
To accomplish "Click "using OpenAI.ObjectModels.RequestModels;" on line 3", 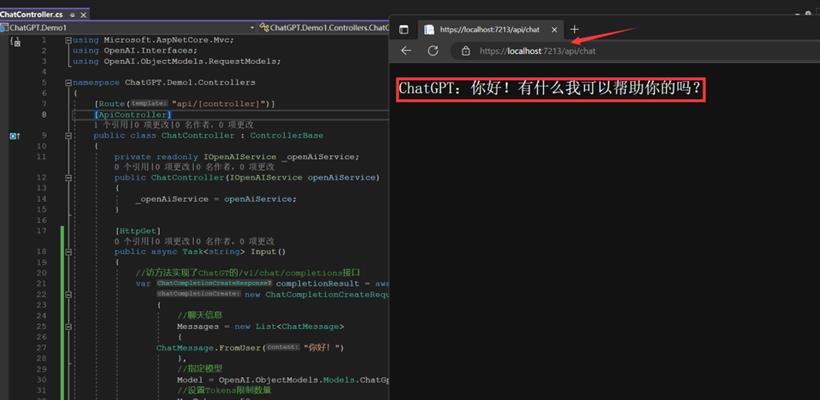I will coord(177,61).
